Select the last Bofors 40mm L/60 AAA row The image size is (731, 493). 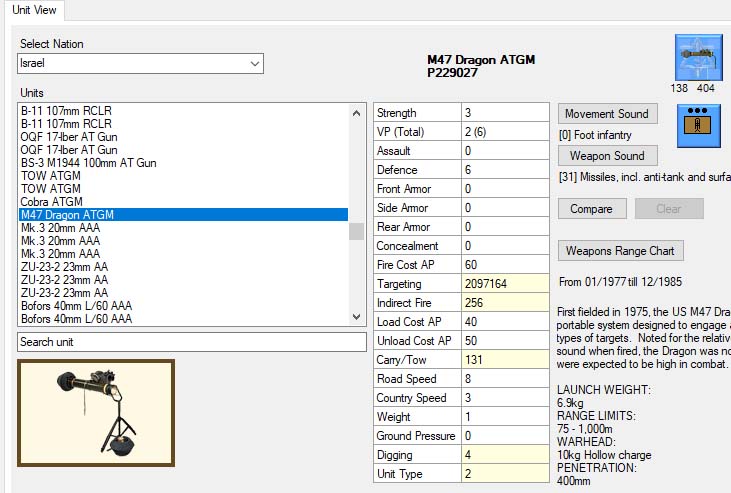[184, 319]
